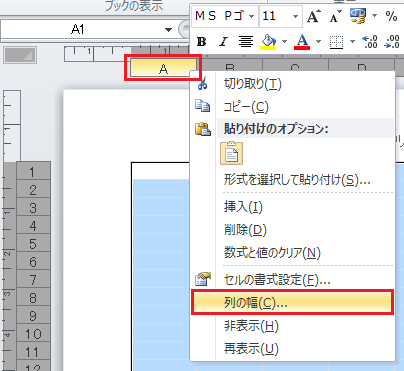404x371 pixels.
Task: Expand accounting format dropdown arrow
Action: click(x=374, y=16)
